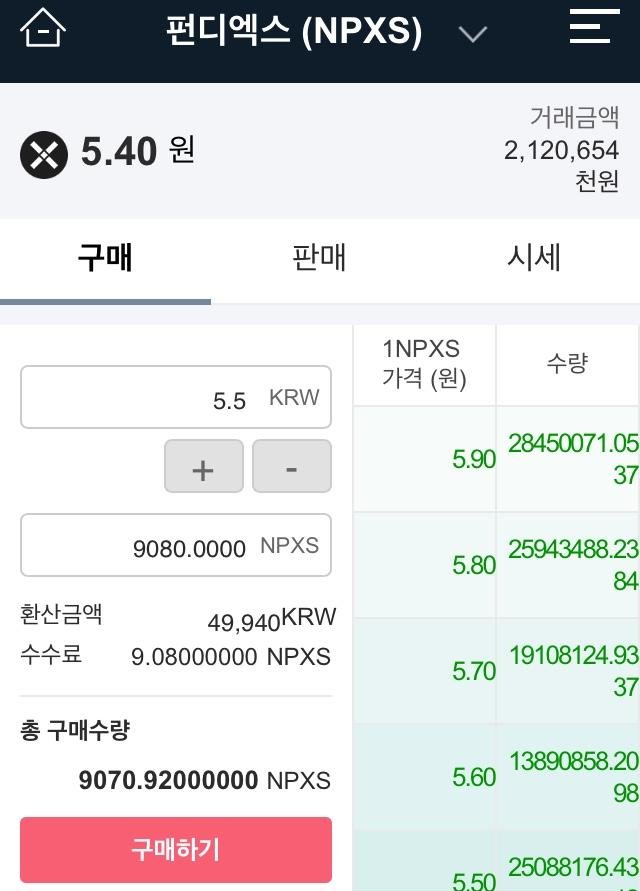The image size is (640, 891).
Task: Click the 거래금액 label
Action: click(x=574, y=117)
